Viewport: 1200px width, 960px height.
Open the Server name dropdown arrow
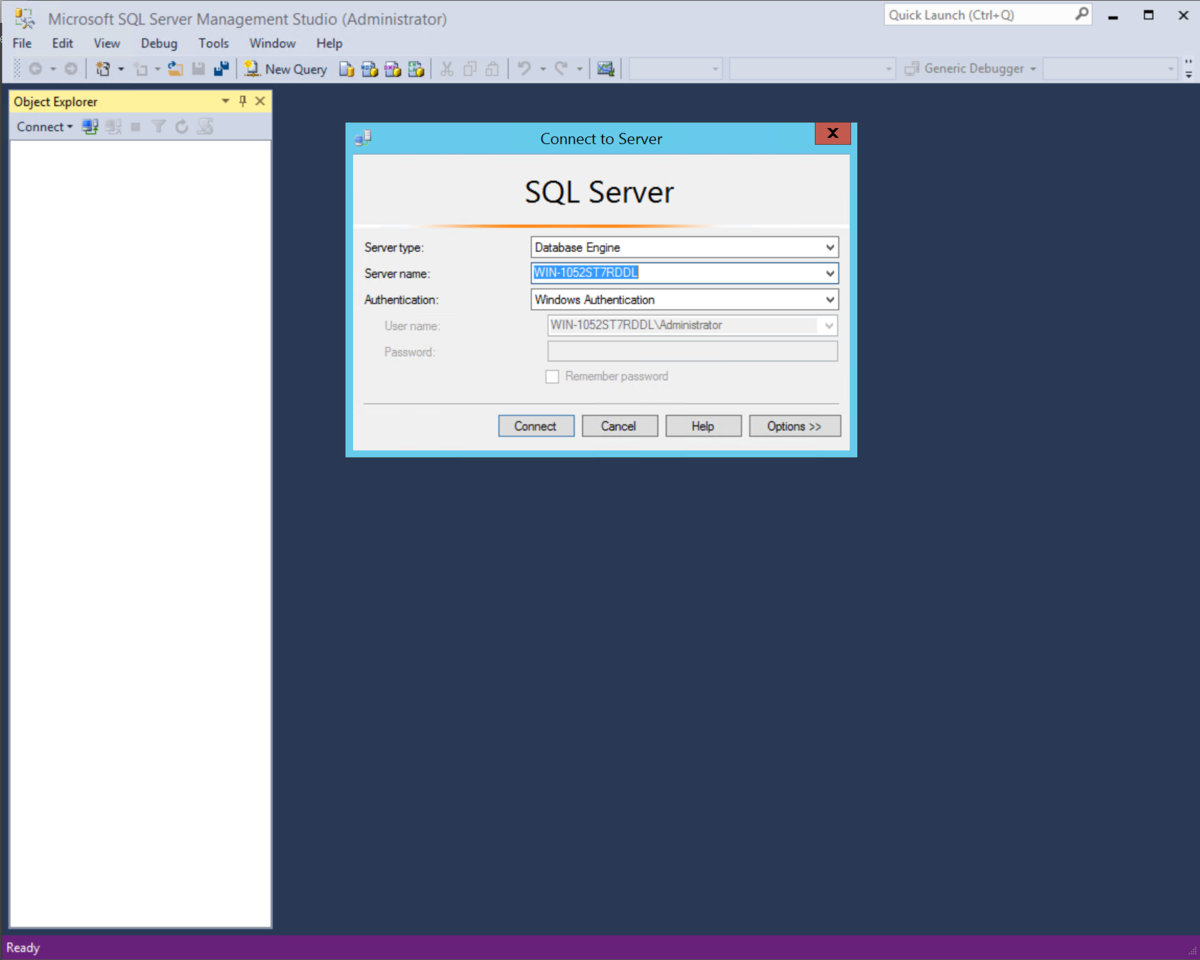[830, 273]
